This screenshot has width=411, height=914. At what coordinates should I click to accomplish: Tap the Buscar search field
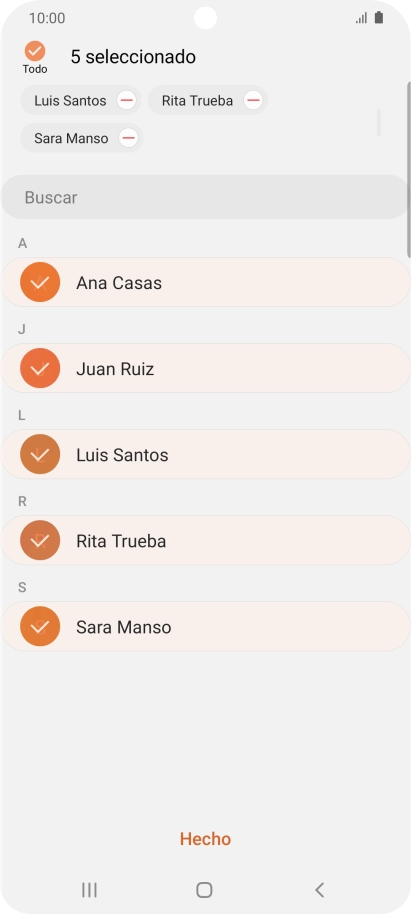[205, 197]
